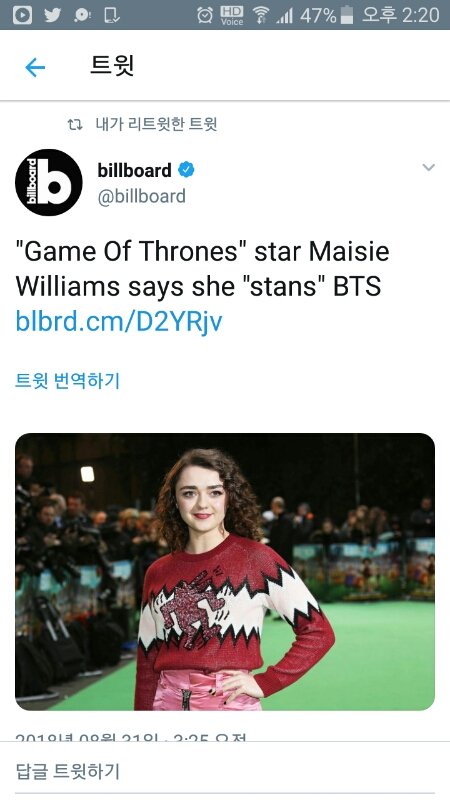Open billboard's profile picture
This screenshot has height=800, width=450.
point(48,182)
